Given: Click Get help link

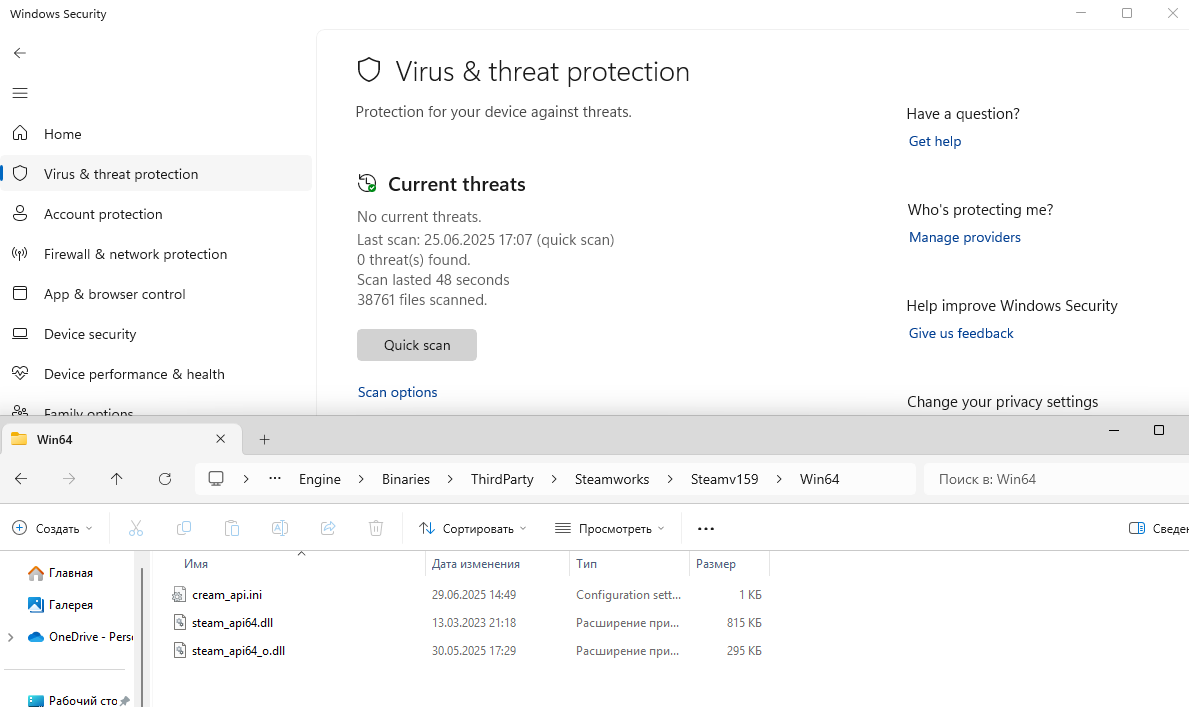Looking at the screenshot, I should [x=934, y=141].
